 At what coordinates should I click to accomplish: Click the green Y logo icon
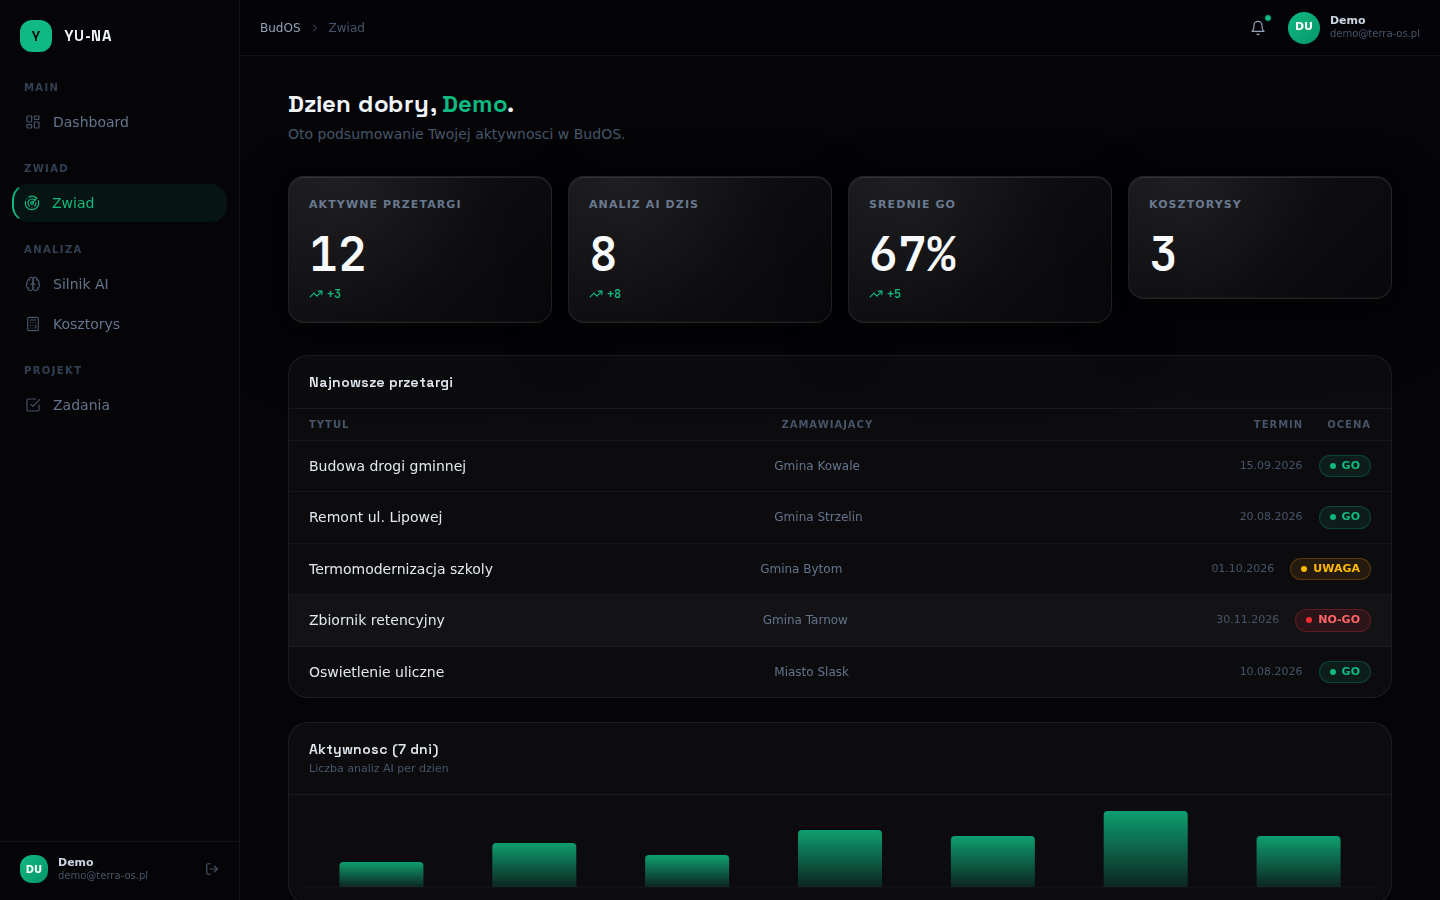click(x=36, y=36)
